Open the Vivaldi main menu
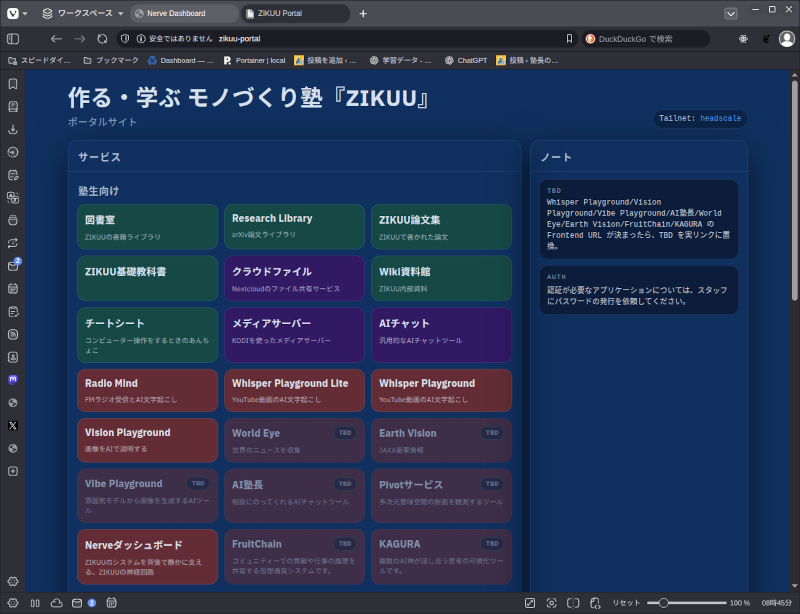The image size is (800, 614). point(13,13)
